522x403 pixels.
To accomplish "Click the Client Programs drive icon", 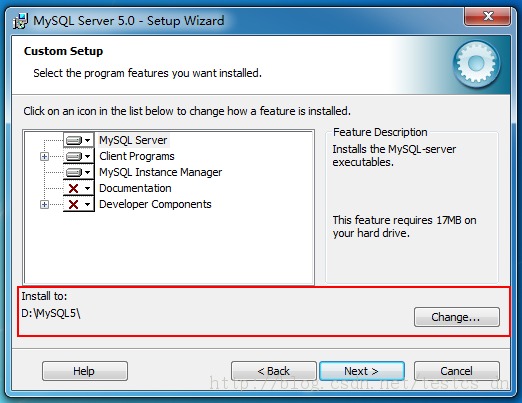I will (x=74, y=156).
